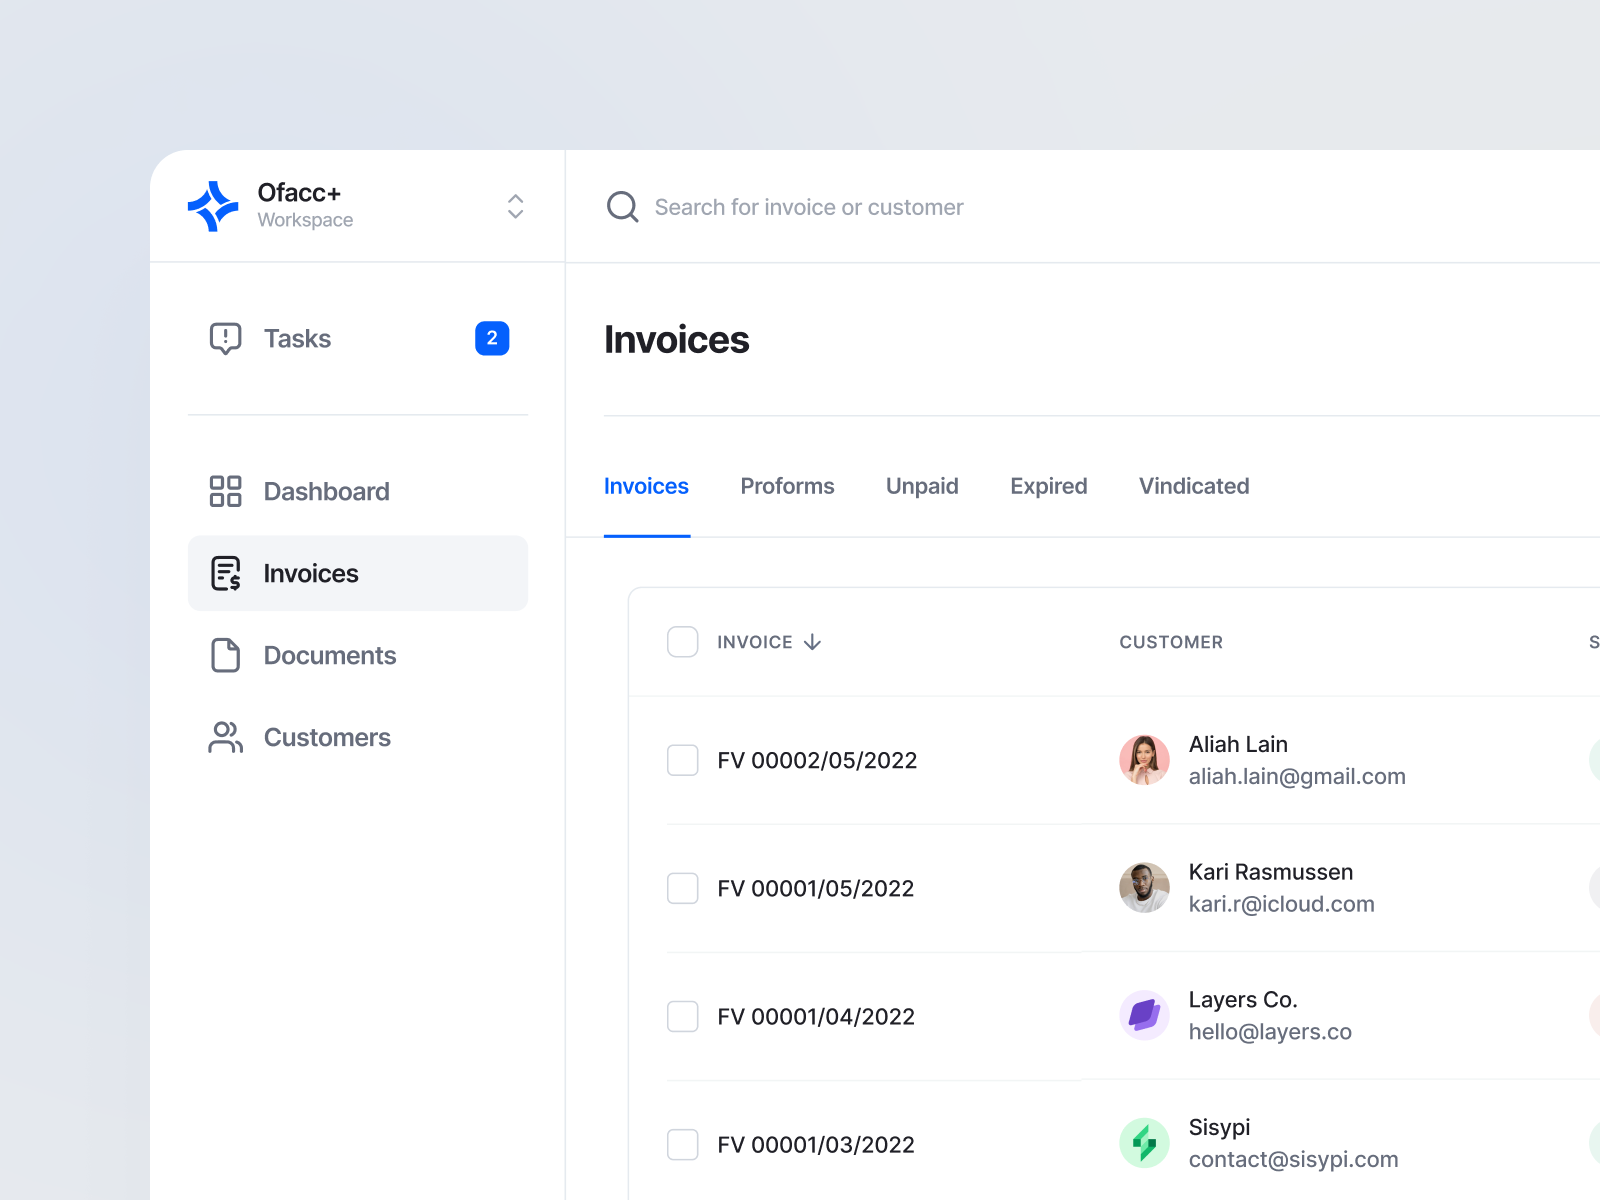Open the Expired invoices tab
The image size is (1600, 1200).
tap(1048, 486)
